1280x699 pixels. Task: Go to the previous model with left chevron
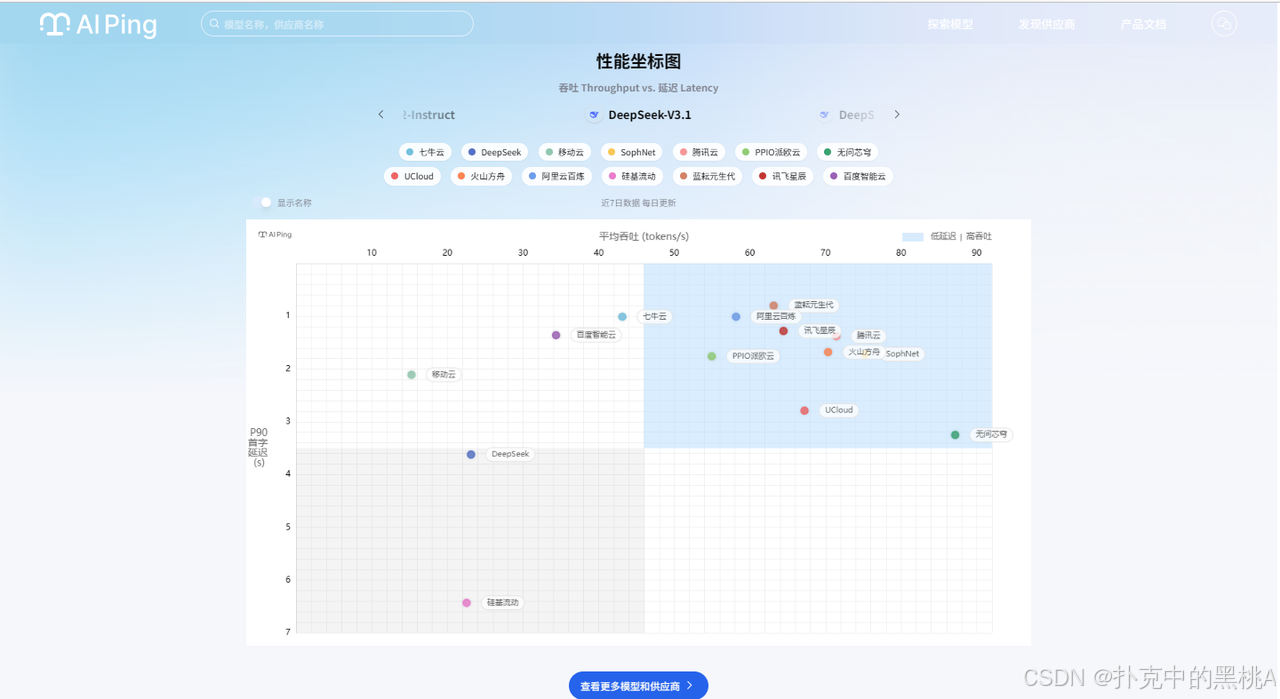pyautogui.click(x=381, y=115)
